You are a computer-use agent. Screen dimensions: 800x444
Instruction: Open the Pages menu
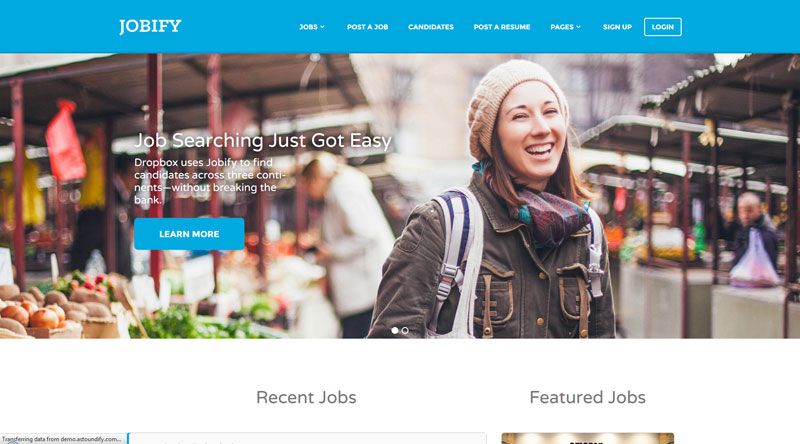562,27
